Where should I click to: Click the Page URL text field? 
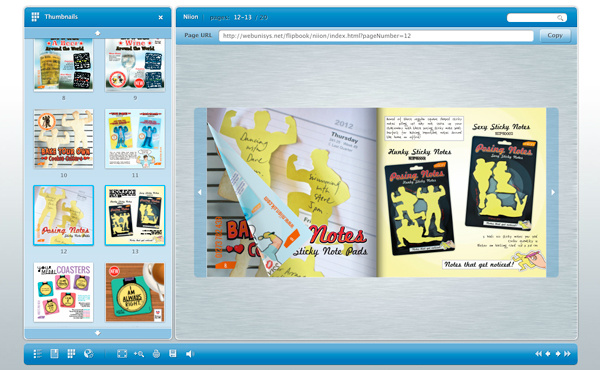(x=376, y=36)
